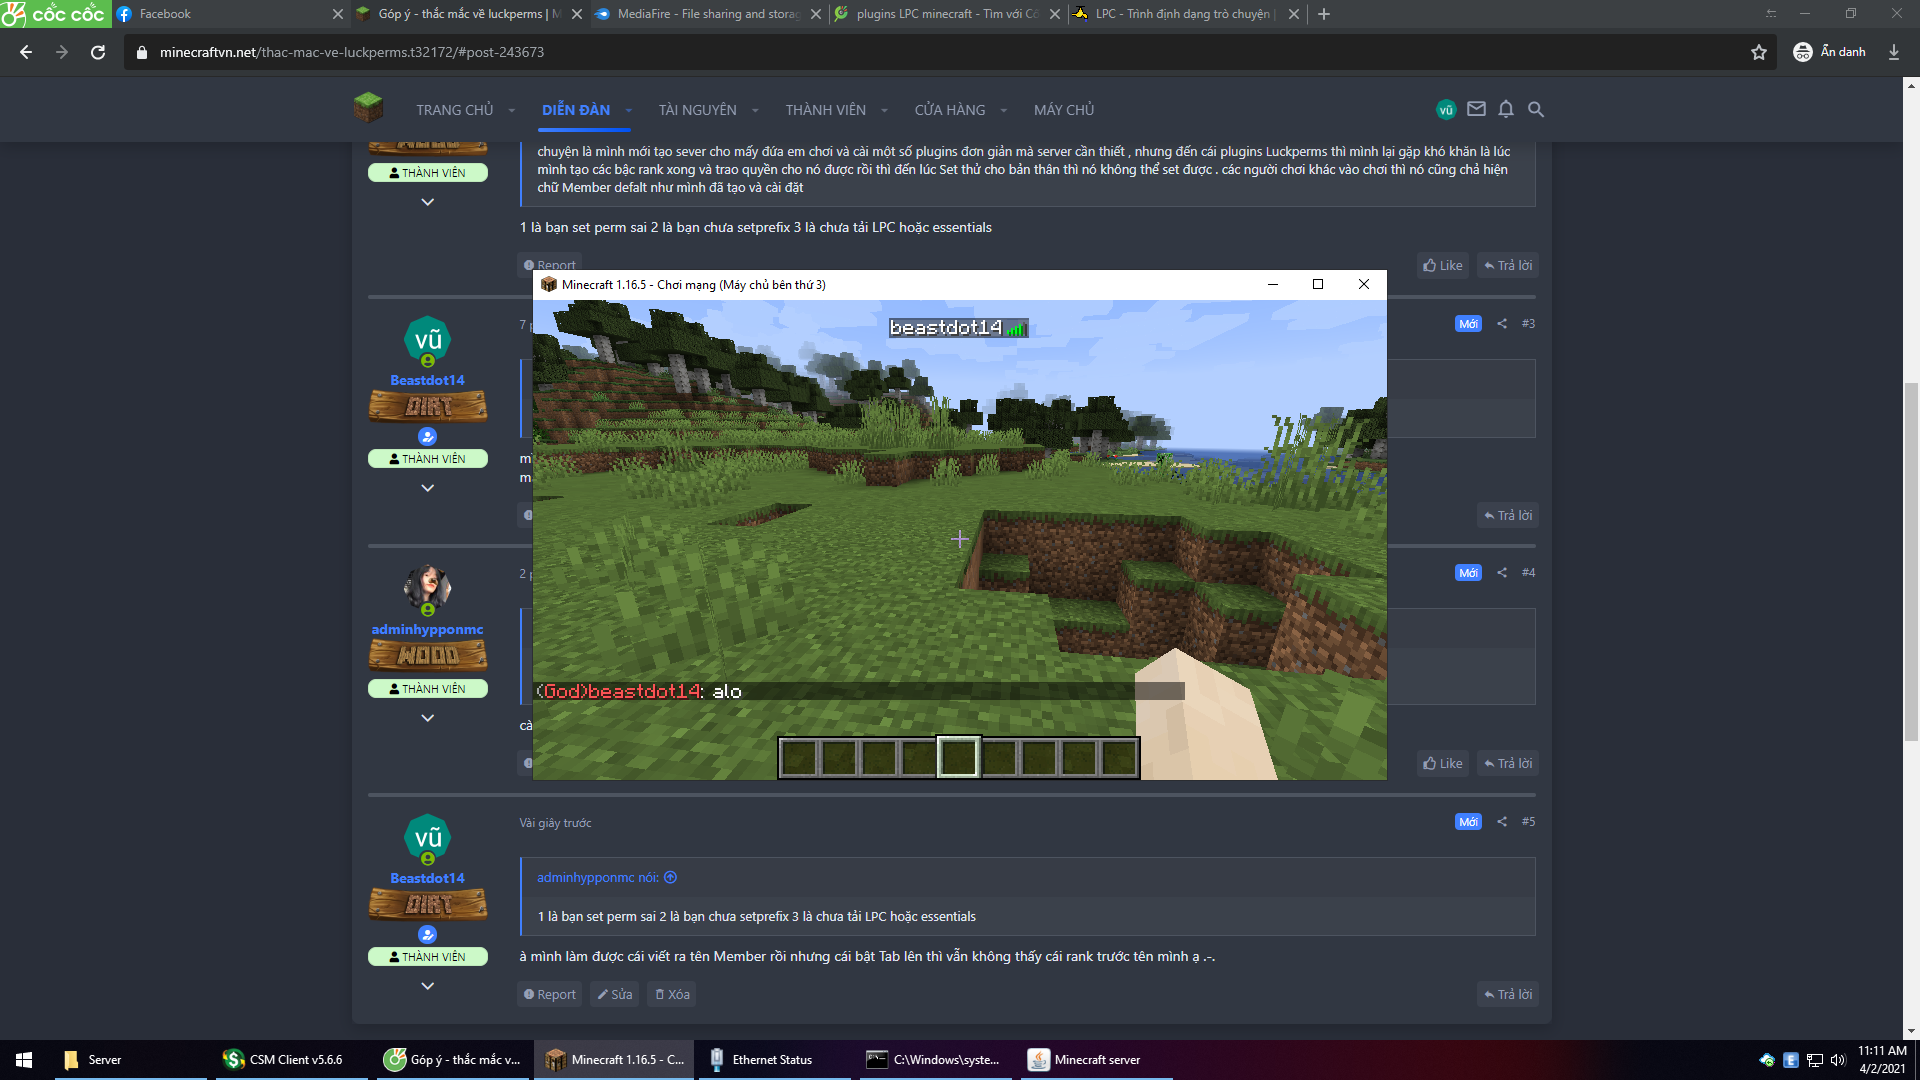Image resolution: width=1920 pixels, height=1080 pixels.
Task: Open Windows Start menu
Action: (24, 1060)
